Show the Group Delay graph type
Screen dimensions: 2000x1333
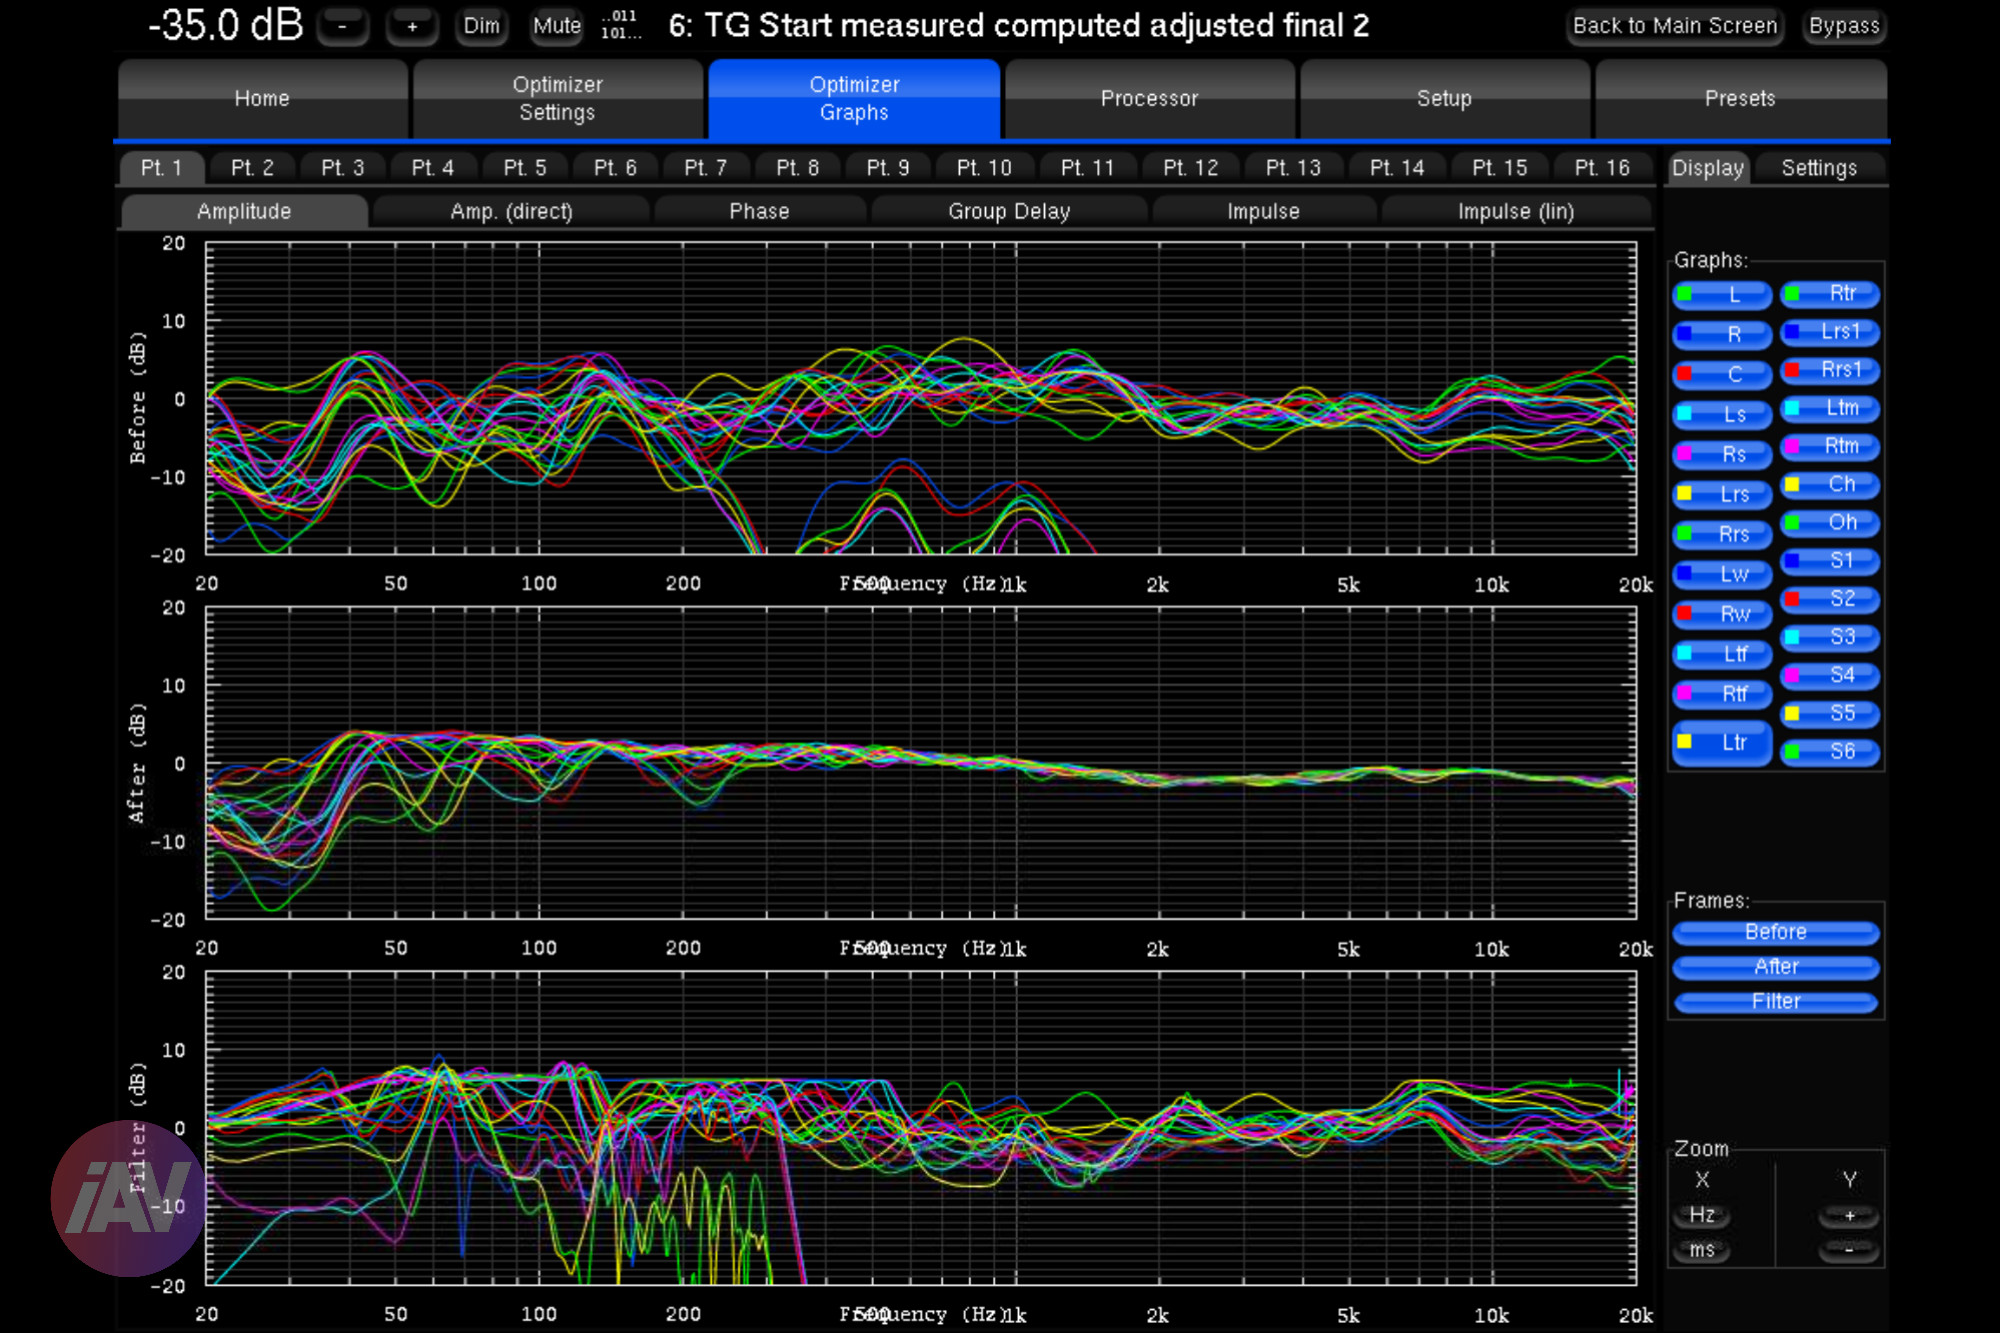coord(1009,211)
